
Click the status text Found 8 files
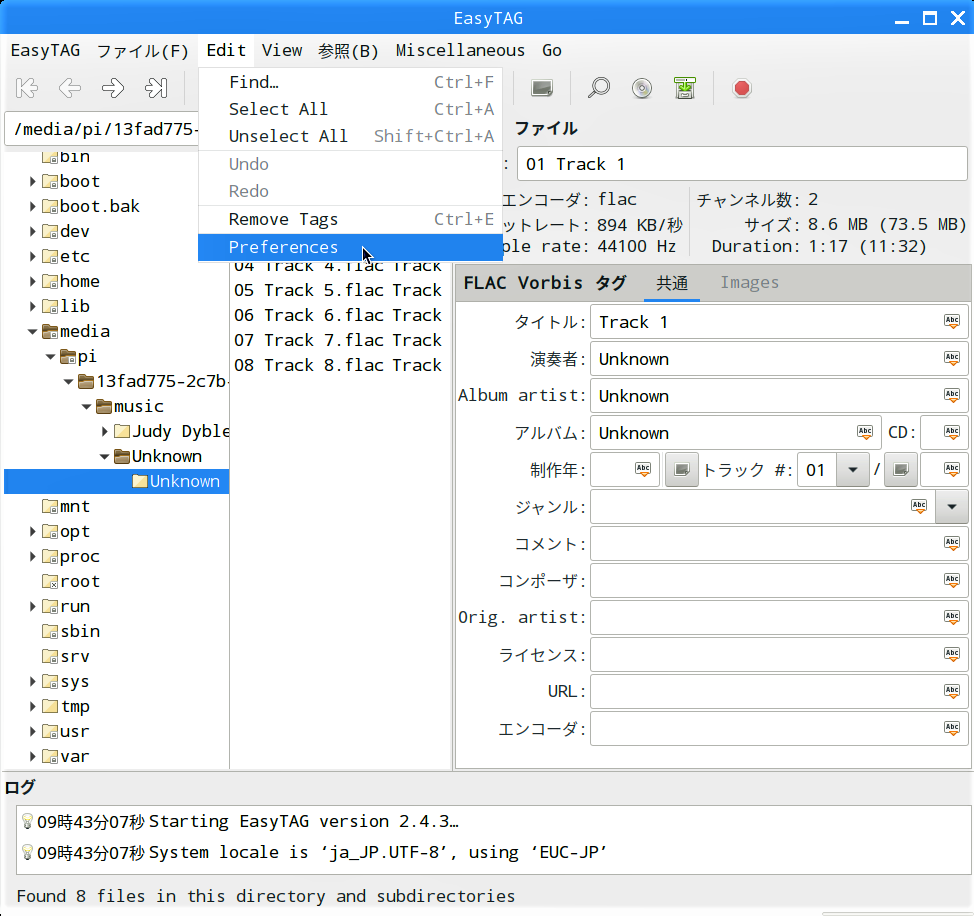[x=265, y=896]
